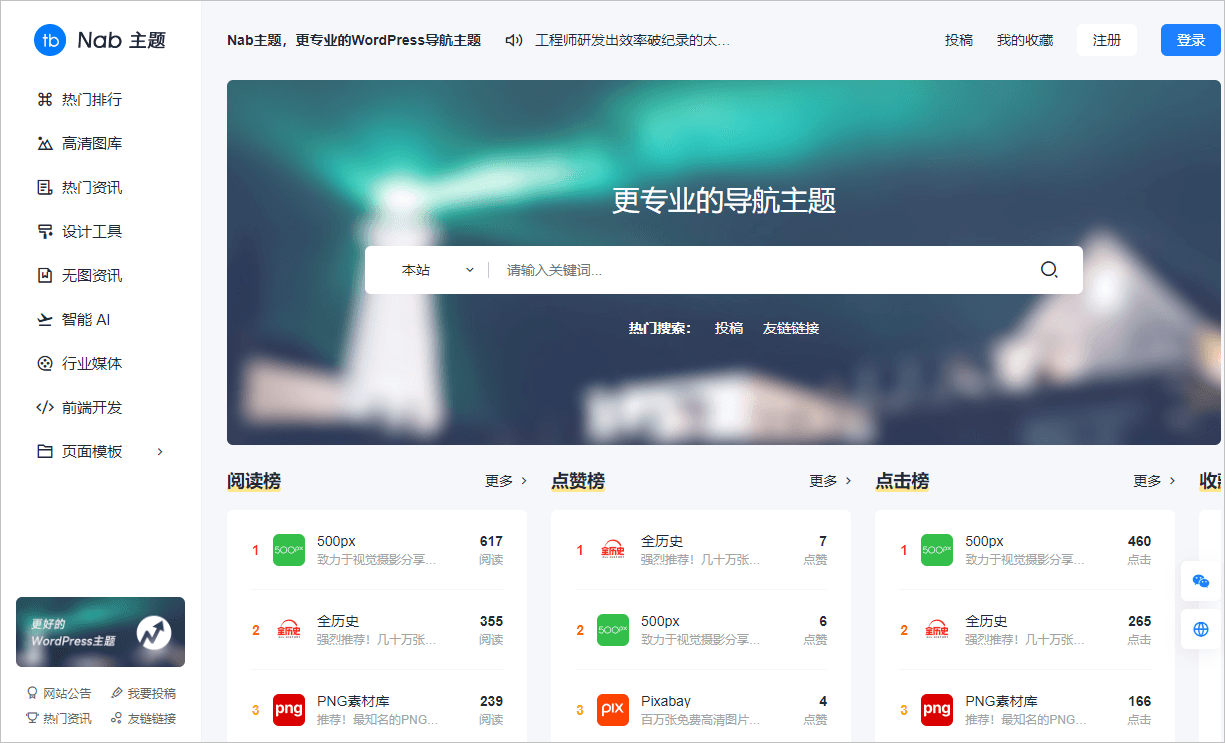Viewport: 1225px width, 743px height.
Task: Click the Pixabay icon in 点赞榜
Action: 613,710
